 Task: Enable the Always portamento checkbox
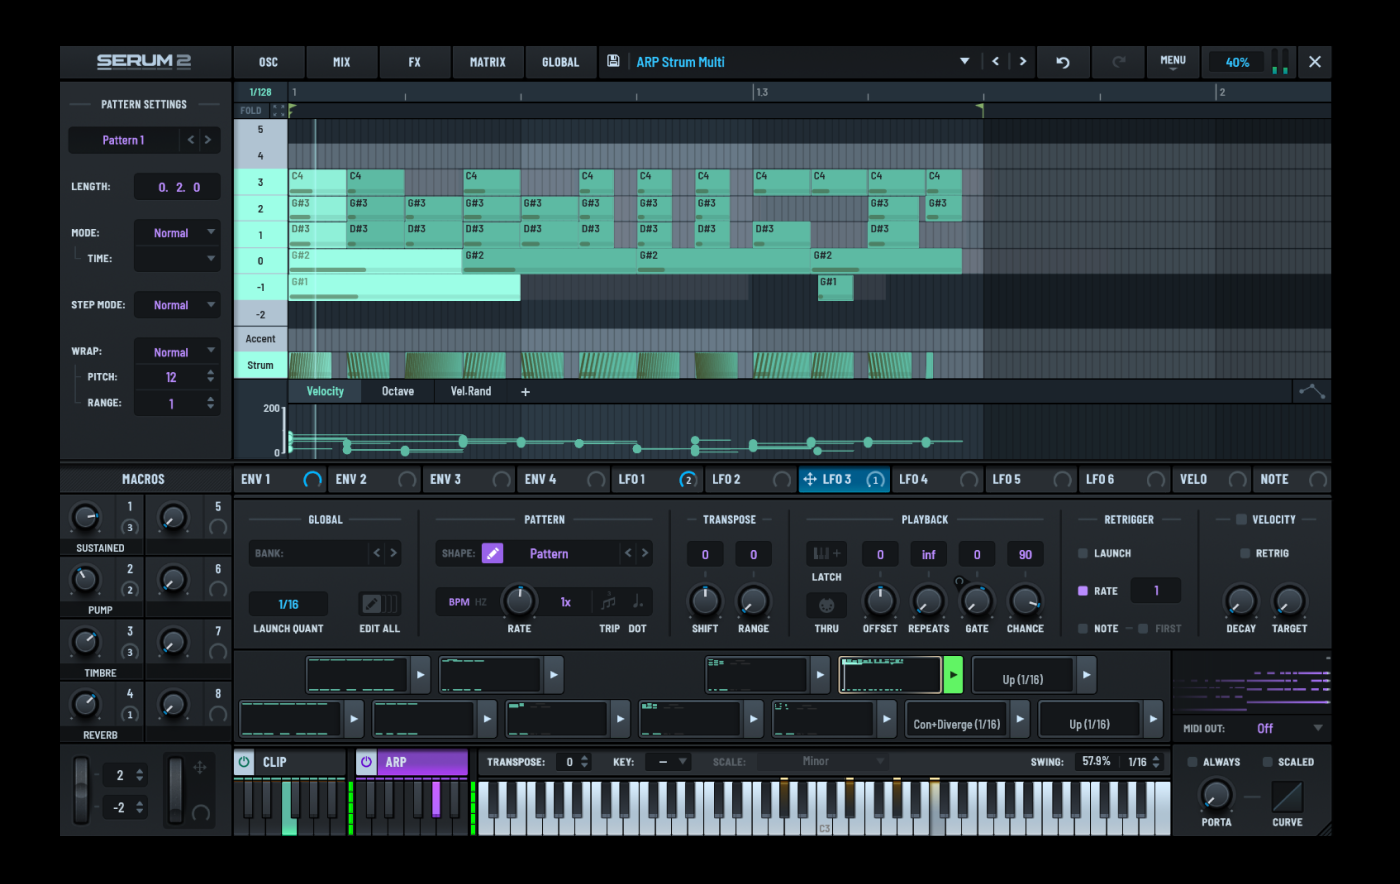1192,762
